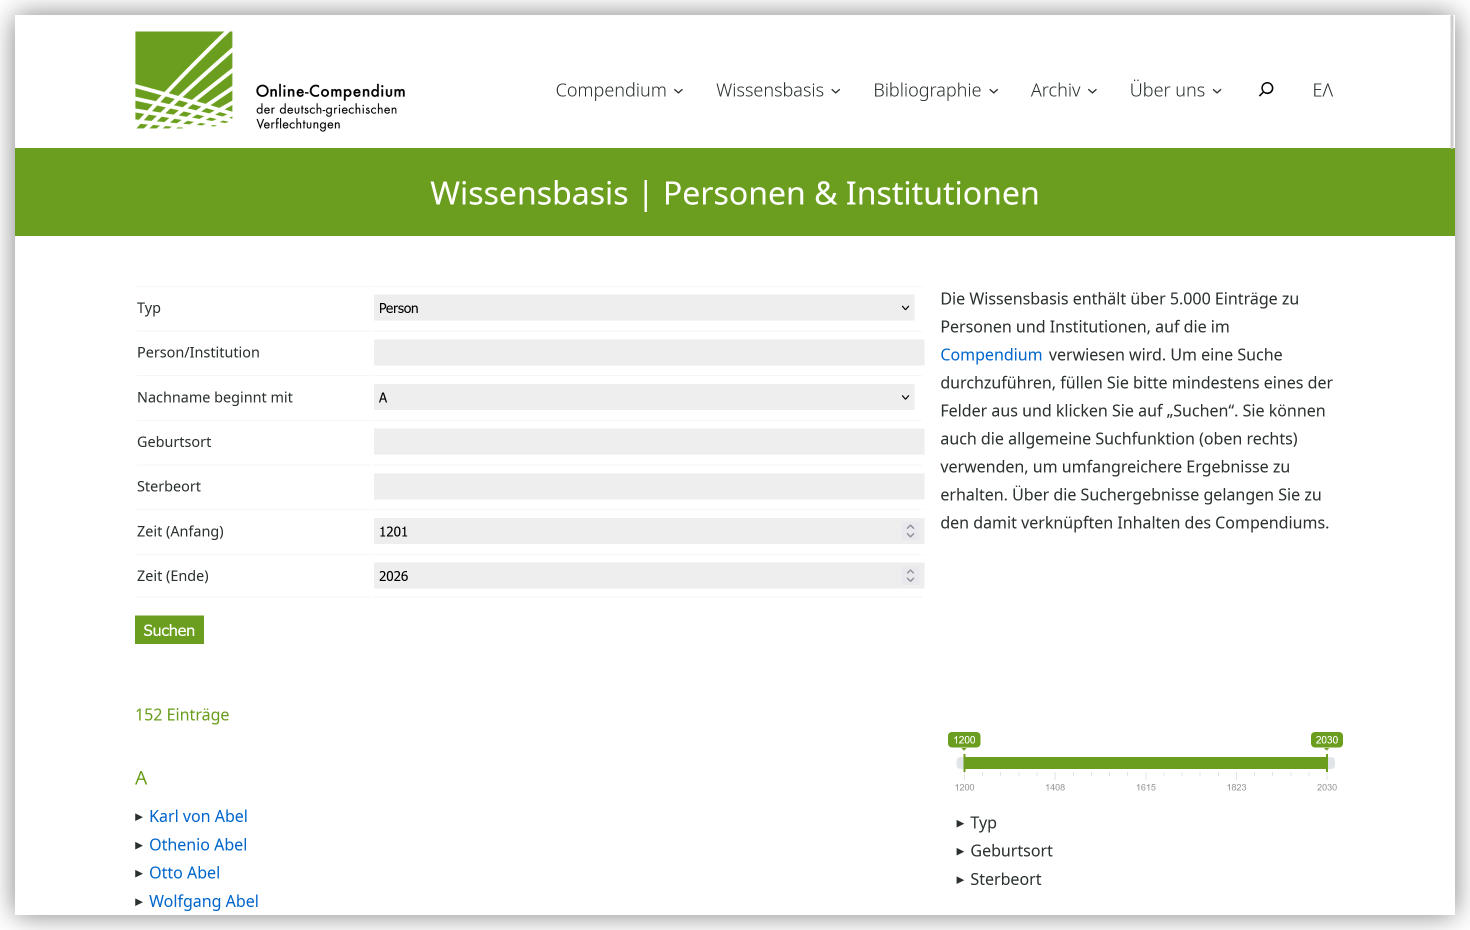The height and width of the screenshot is (930, 1470).
Task: Expand the Geburtsort filter section
Action: 1004,851
